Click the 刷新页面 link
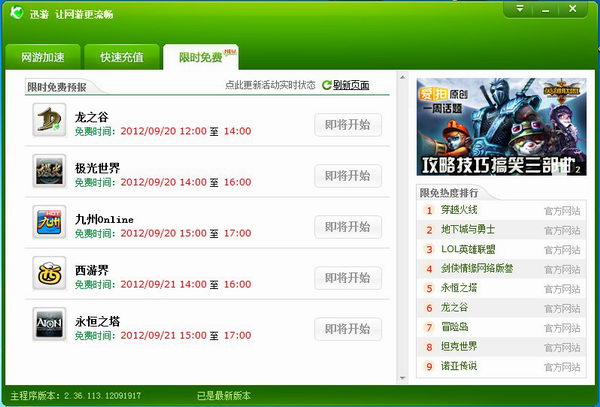The image size is (600, 407). coord(351,85)
